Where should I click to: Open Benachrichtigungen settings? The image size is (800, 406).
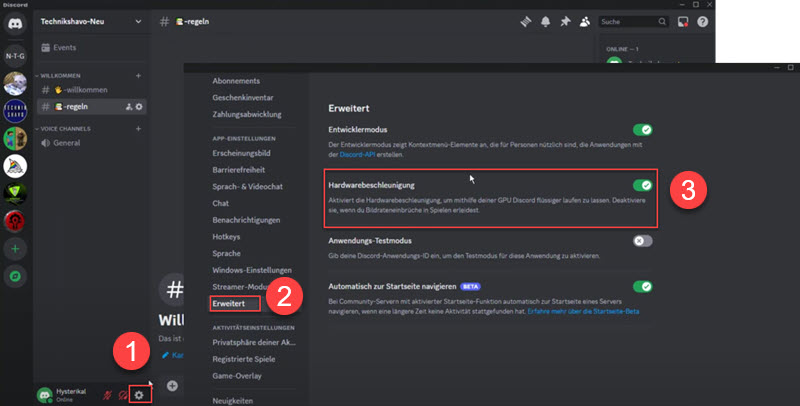[246, 220]
